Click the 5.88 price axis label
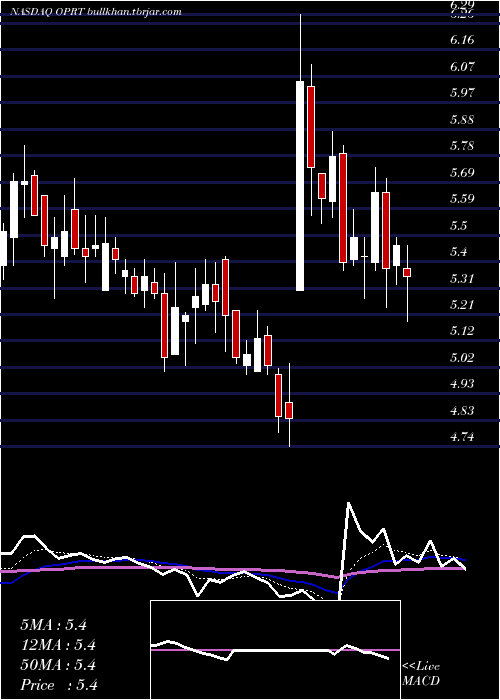This screenshot has height=700, width=500. click(x=462, y=120)
